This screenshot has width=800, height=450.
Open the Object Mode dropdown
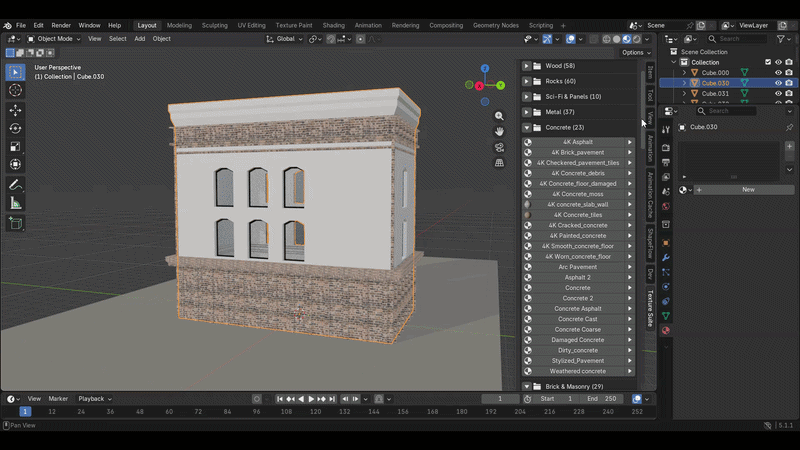coord(54,39)
